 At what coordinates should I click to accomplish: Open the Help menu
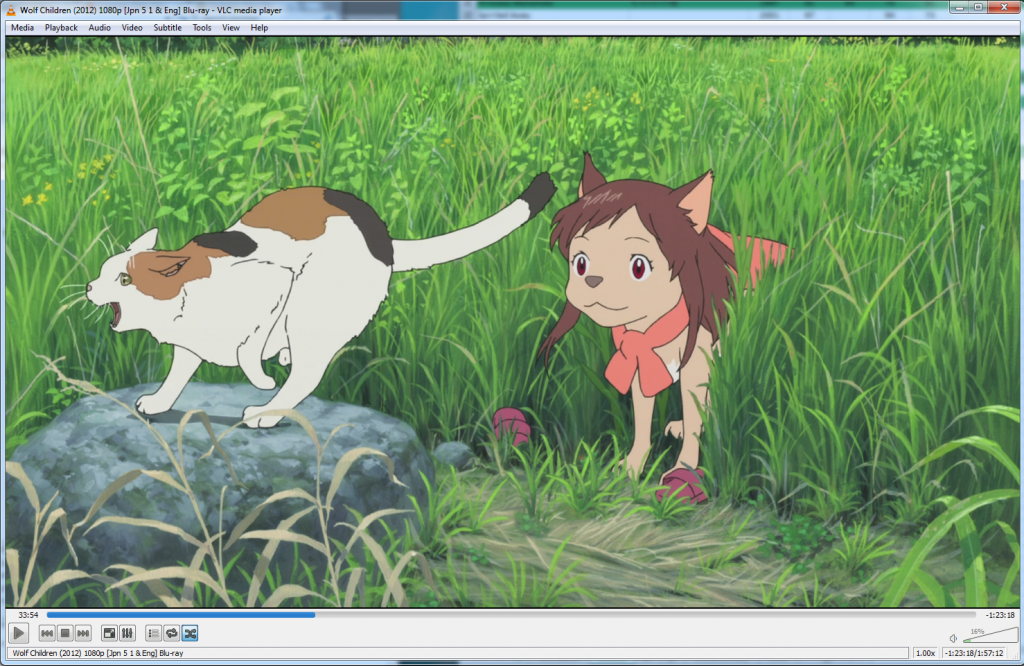click(259, 27)
